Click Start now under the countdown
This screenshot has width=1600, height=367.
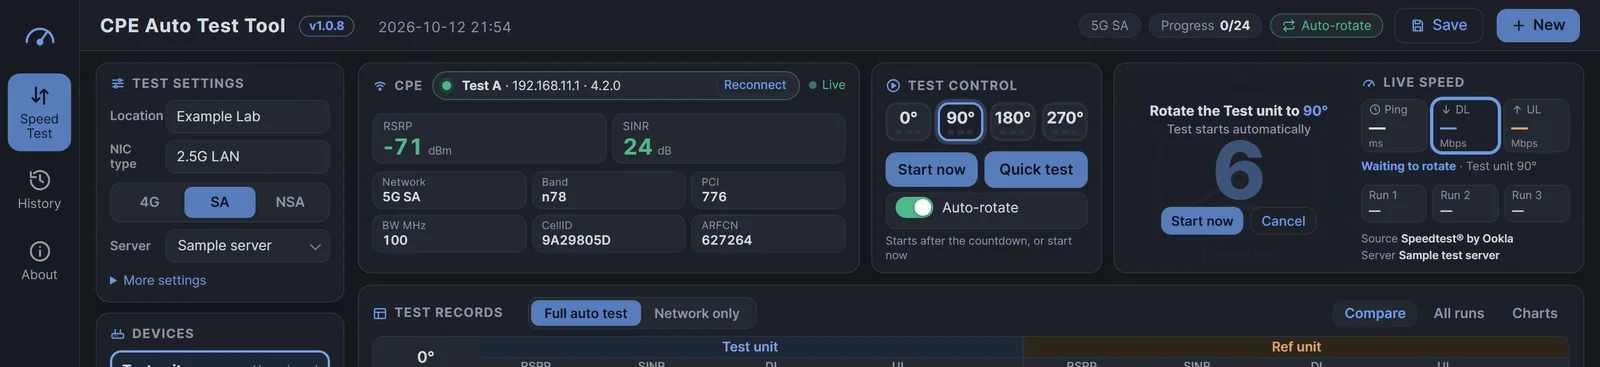1202,221
